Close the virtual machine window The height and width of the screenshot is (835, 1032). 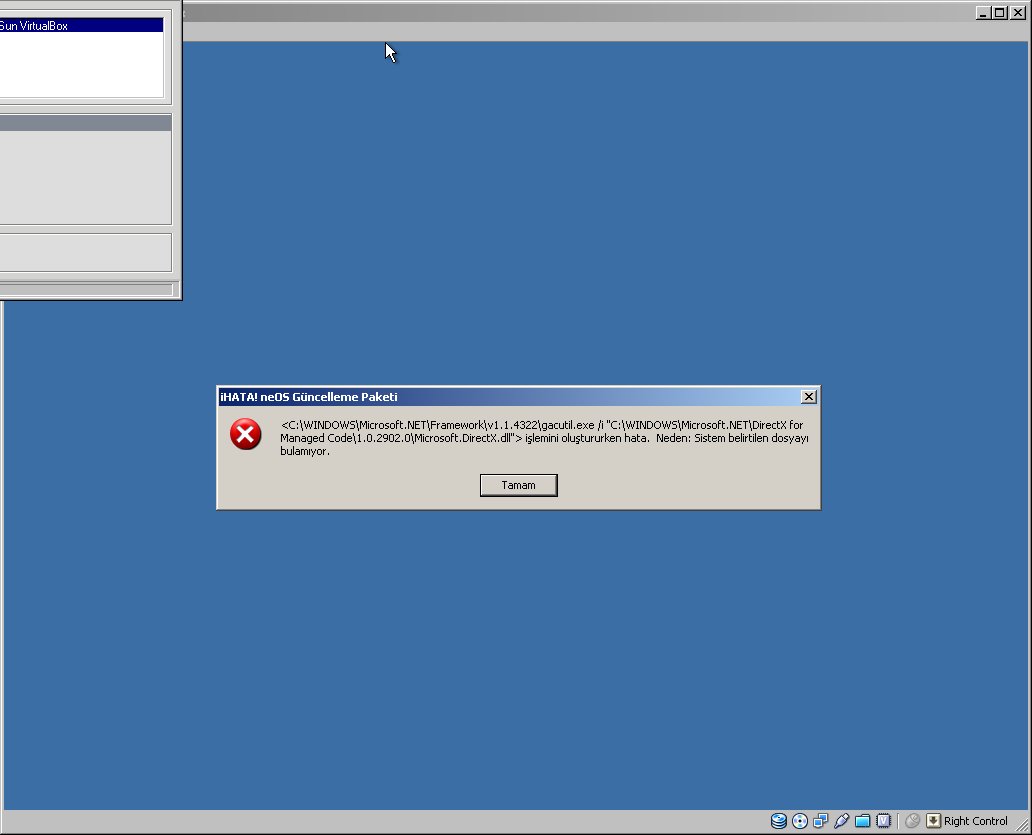(1018, 13)
